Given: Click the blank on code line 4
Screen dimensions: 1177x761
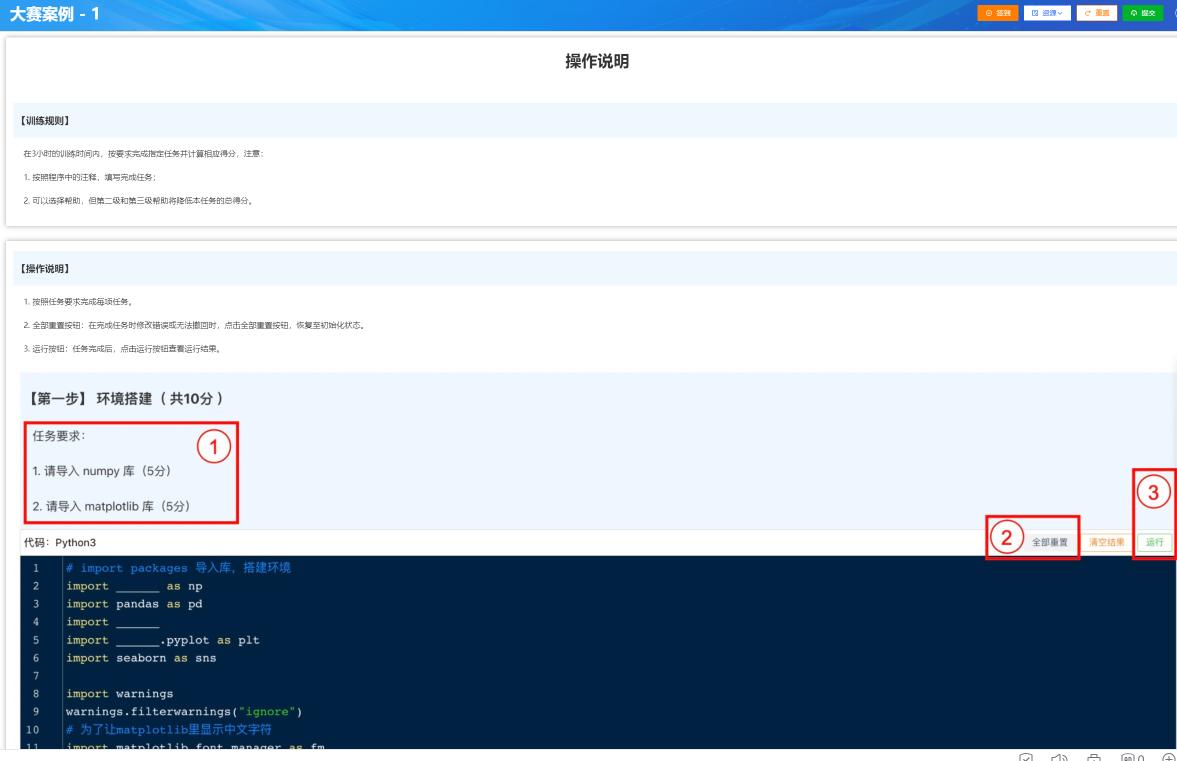Looking at the screenshot, I should click(x=137, y=623).
